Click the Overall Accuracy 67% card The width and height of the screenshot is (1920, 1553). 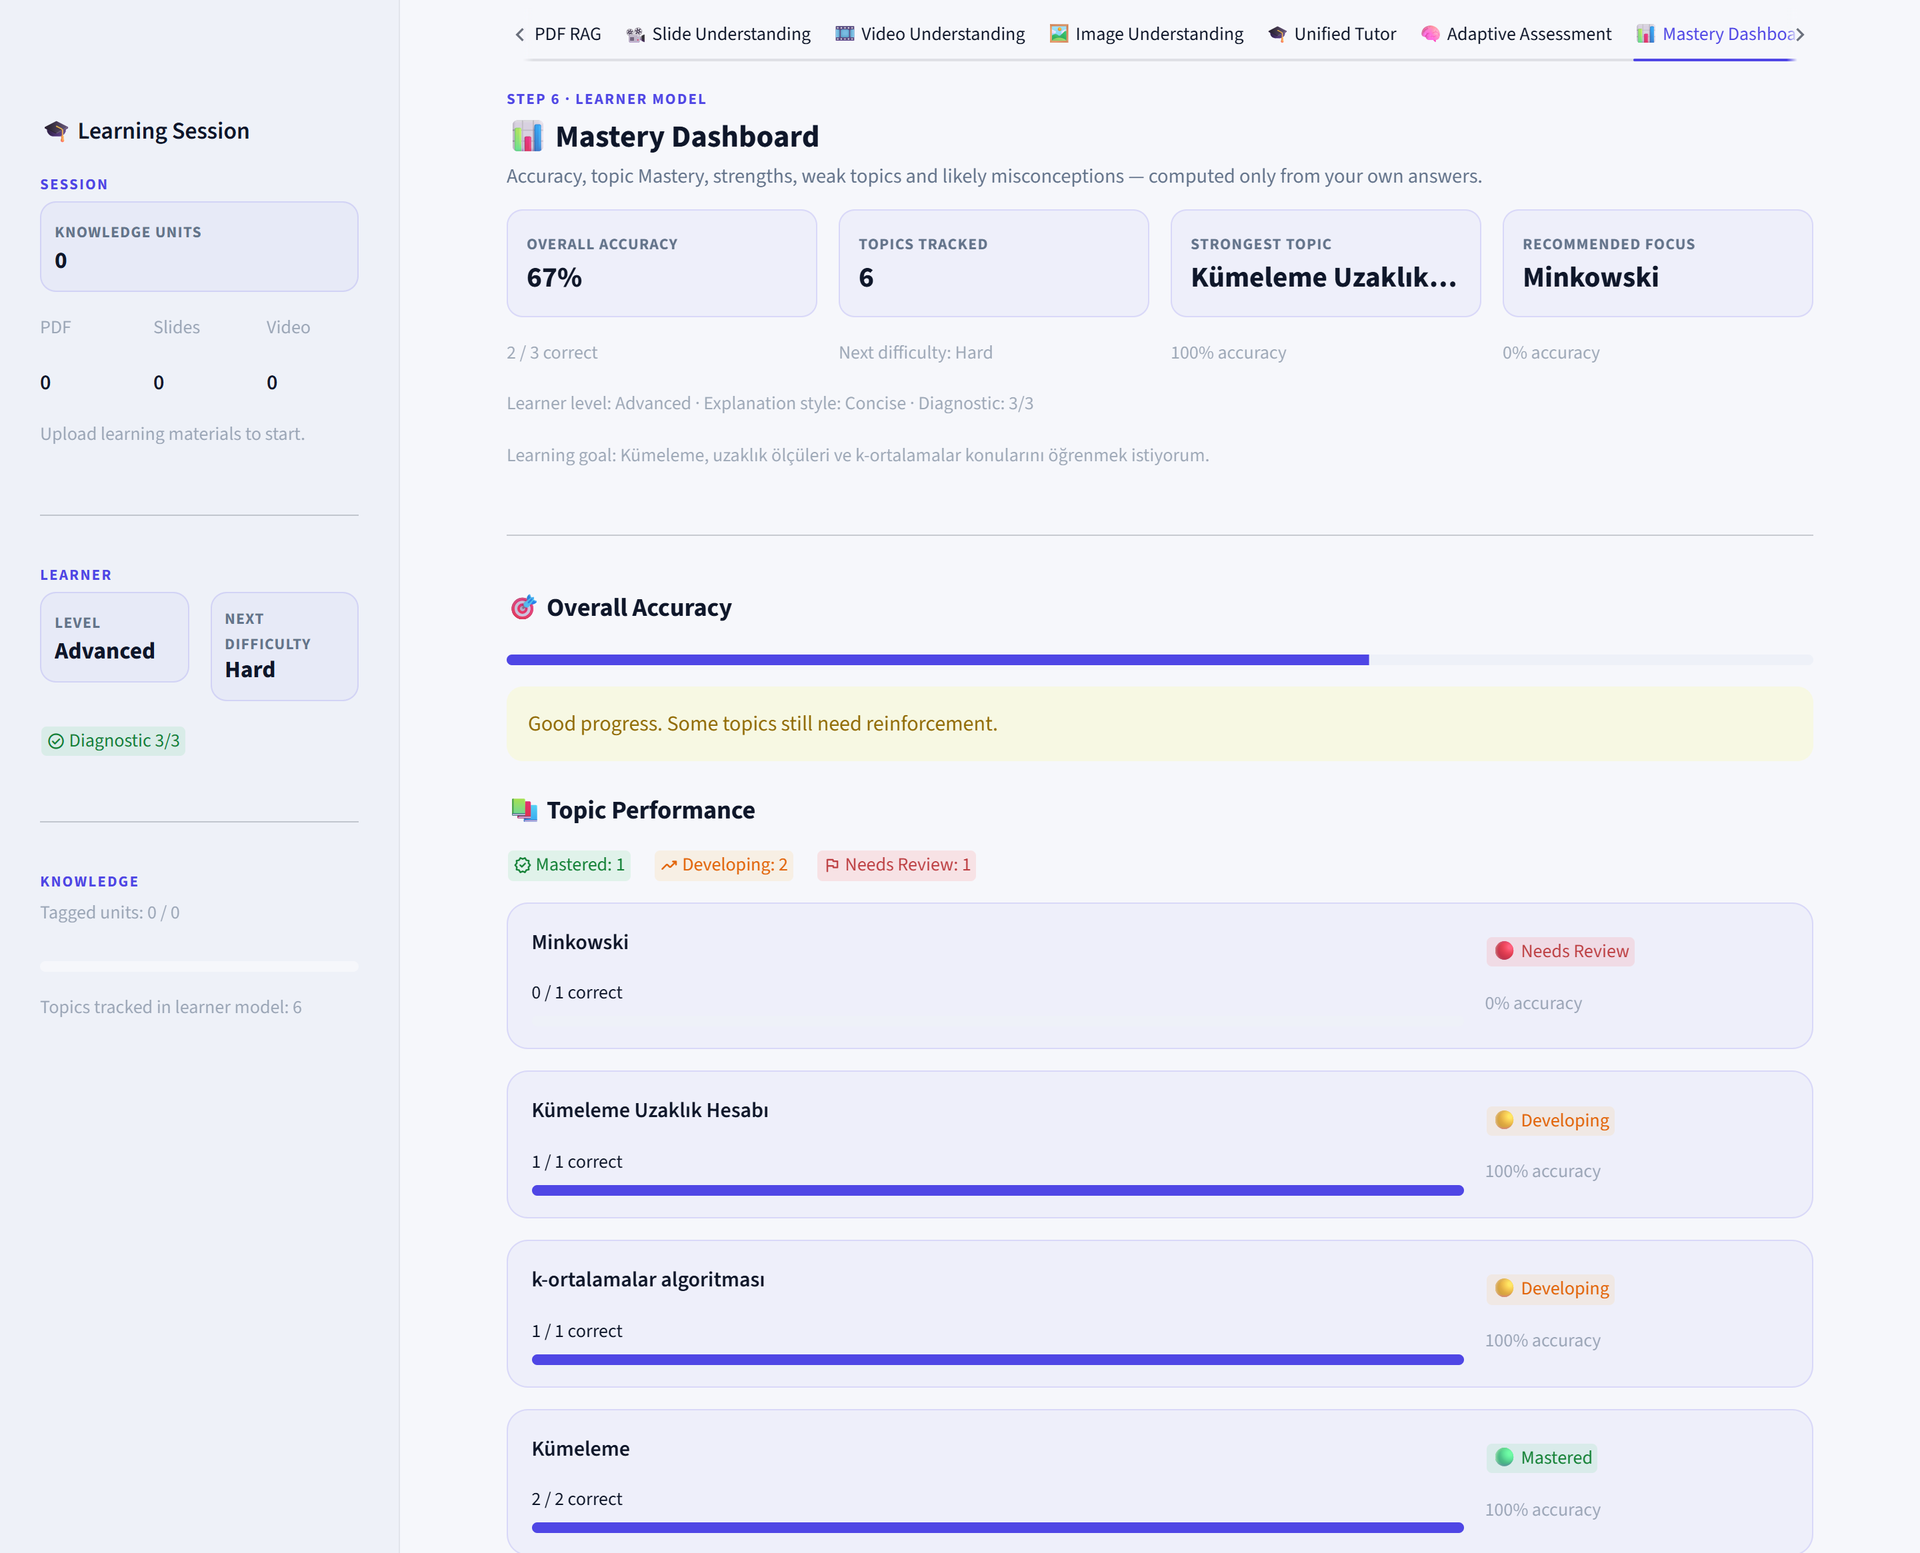[x=662, y=263]
